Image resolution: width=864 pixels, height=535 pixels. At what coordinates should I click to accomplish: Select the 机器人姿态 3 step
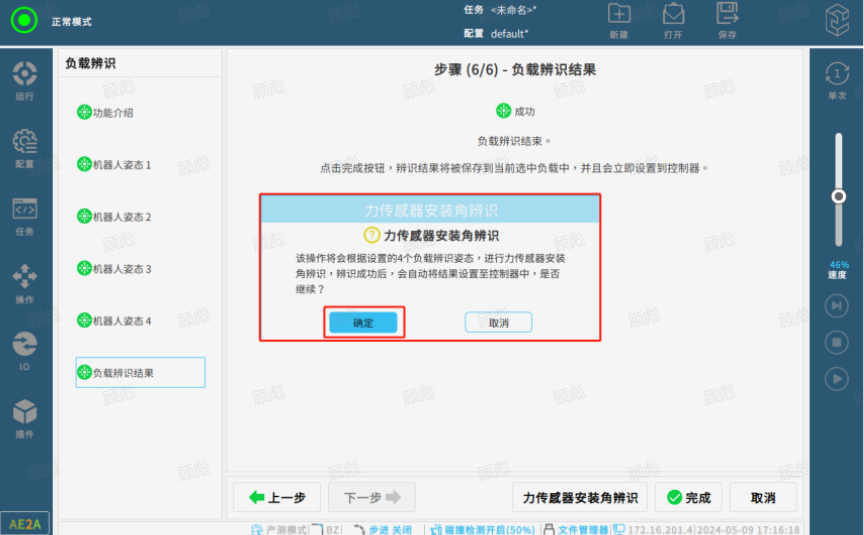(x=121, y=269)
